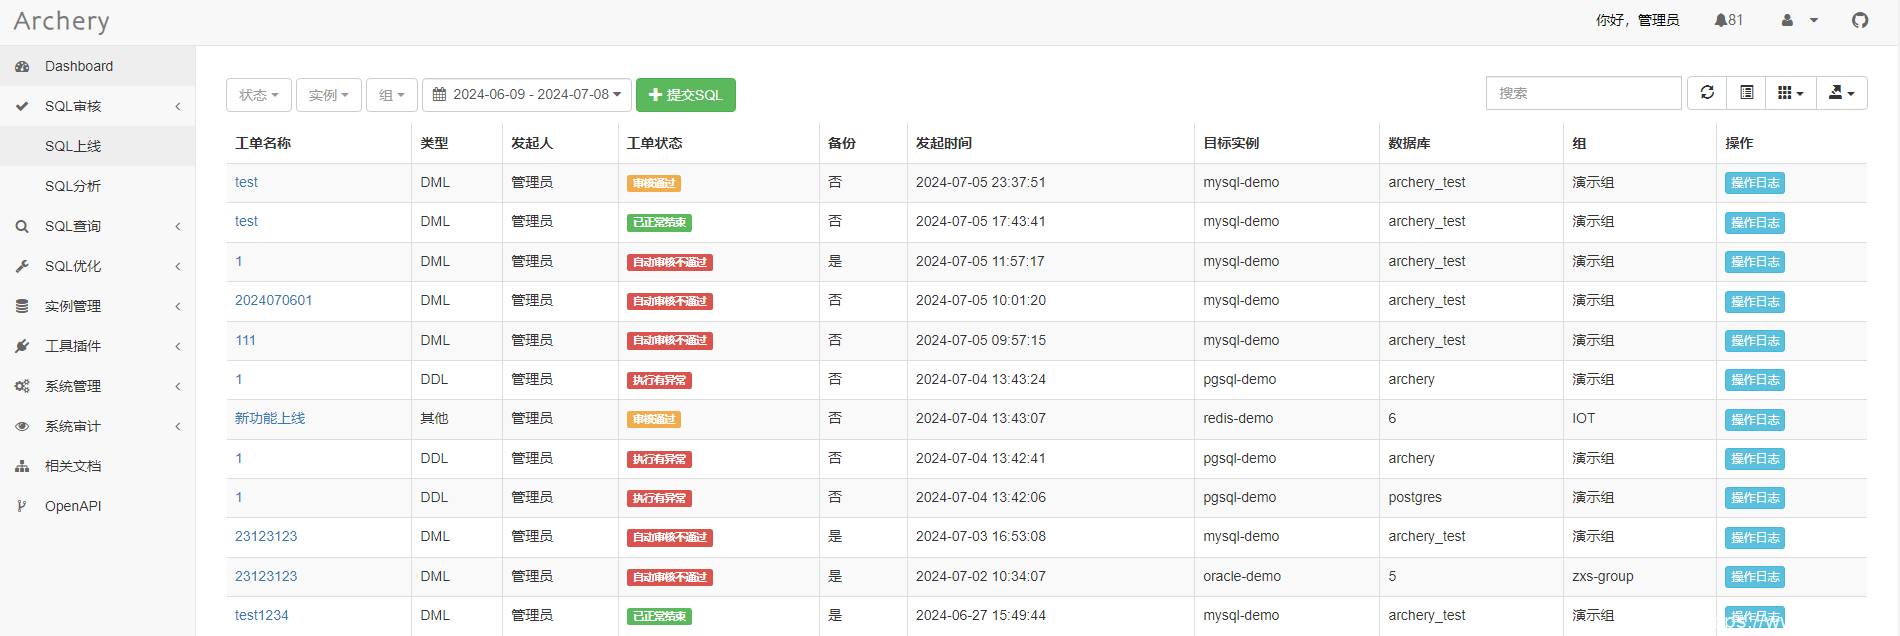Open the OpenAPI menu item
The width and height of the screenshot is (1900, 636).
[73, 506]
